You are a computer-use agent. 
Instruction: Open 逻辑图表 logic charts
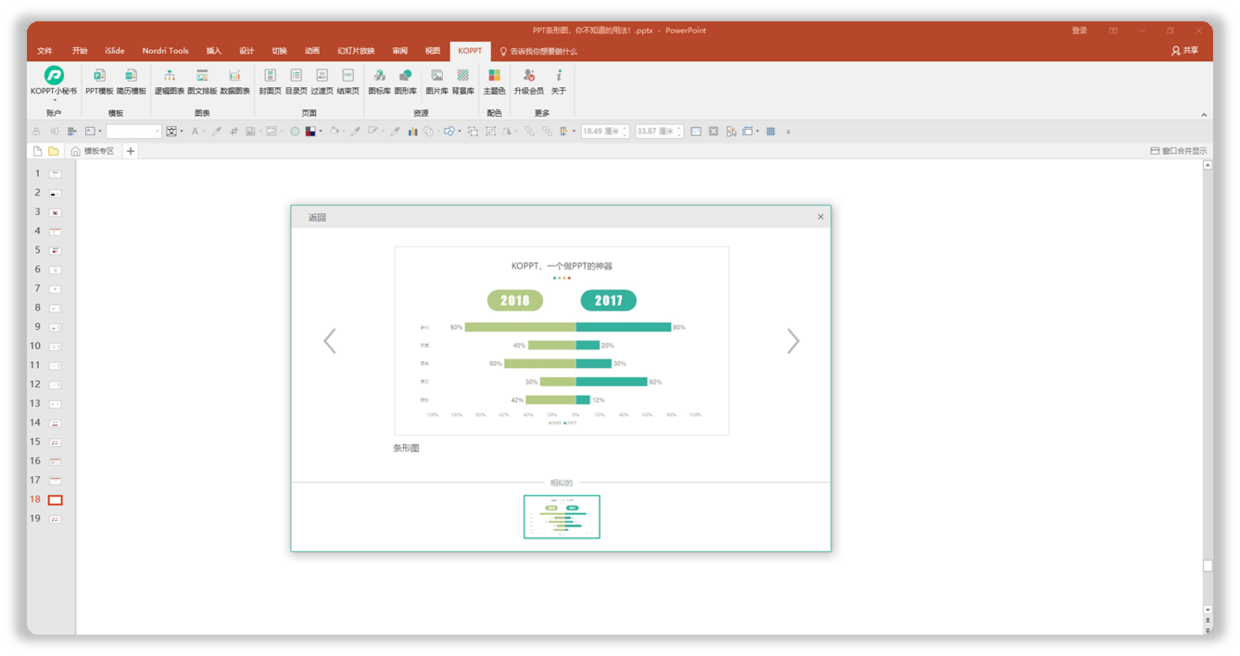(x=169, y=82)
